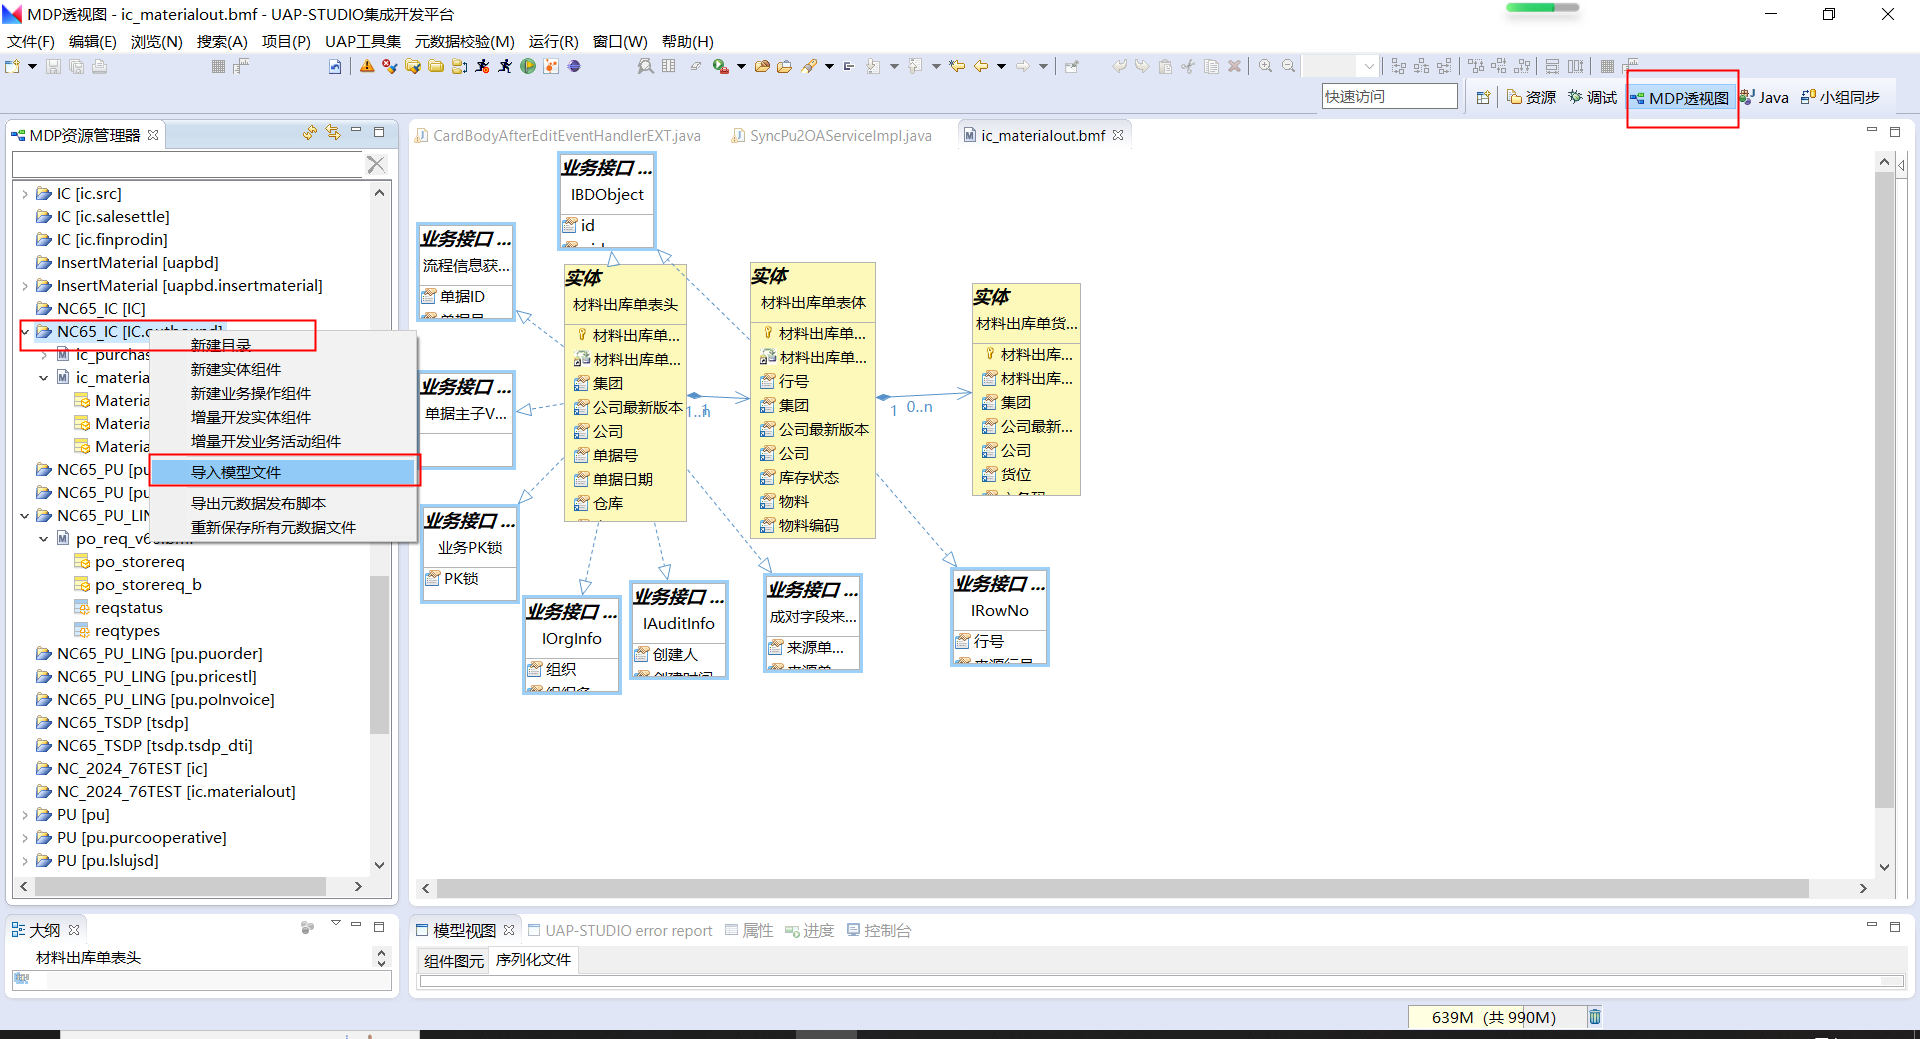Click the purple globe toolbar icon
Image resolution: width=1920 pixels, height=1039 pixels.
tap(574, 66)
